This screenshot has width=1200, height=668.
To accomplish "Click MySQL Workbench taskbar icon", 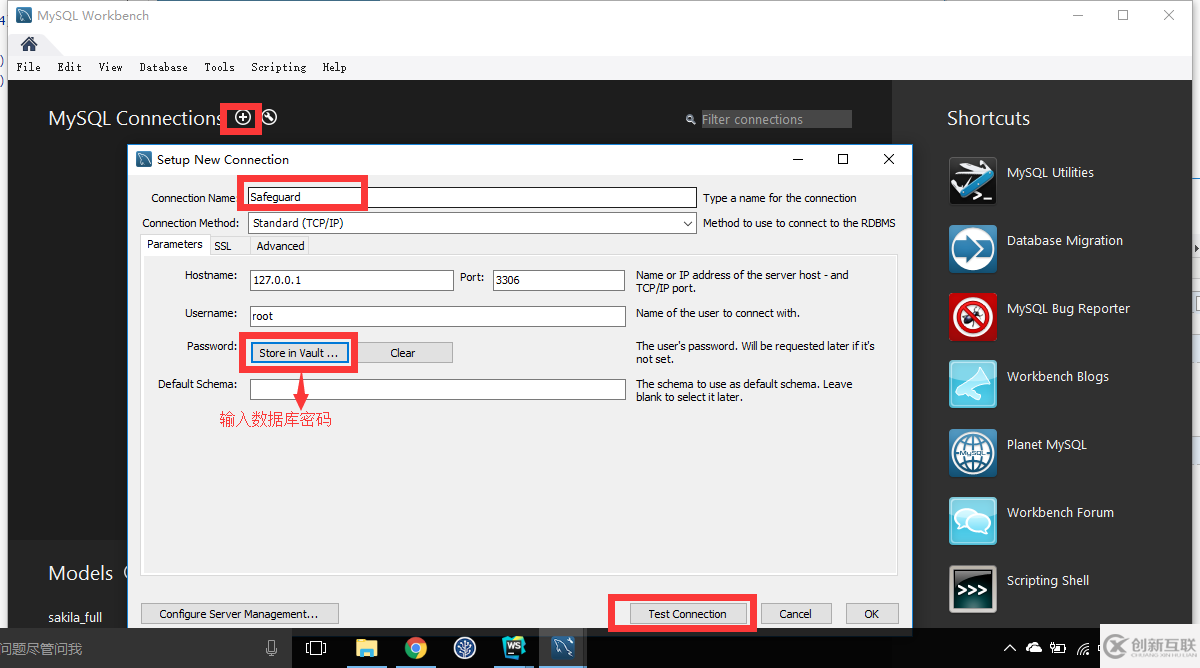I will (563, 648).
